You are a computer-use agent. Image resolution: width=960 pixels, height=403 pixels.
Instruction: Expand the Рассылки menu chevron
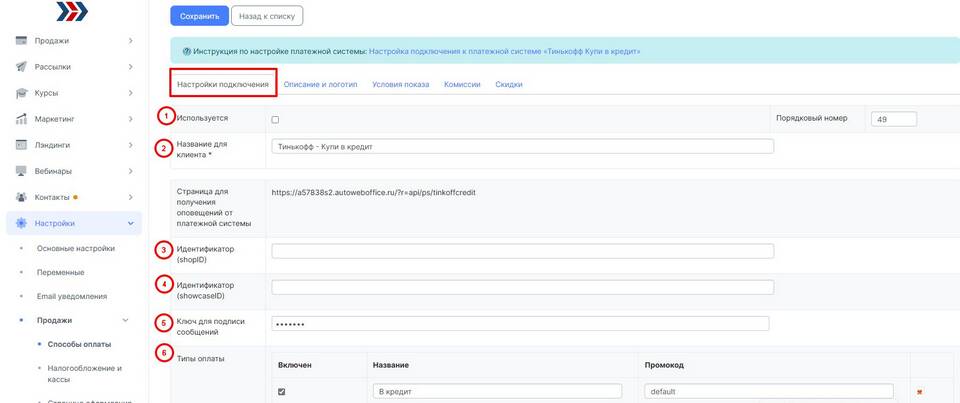(x=130, y=67)
